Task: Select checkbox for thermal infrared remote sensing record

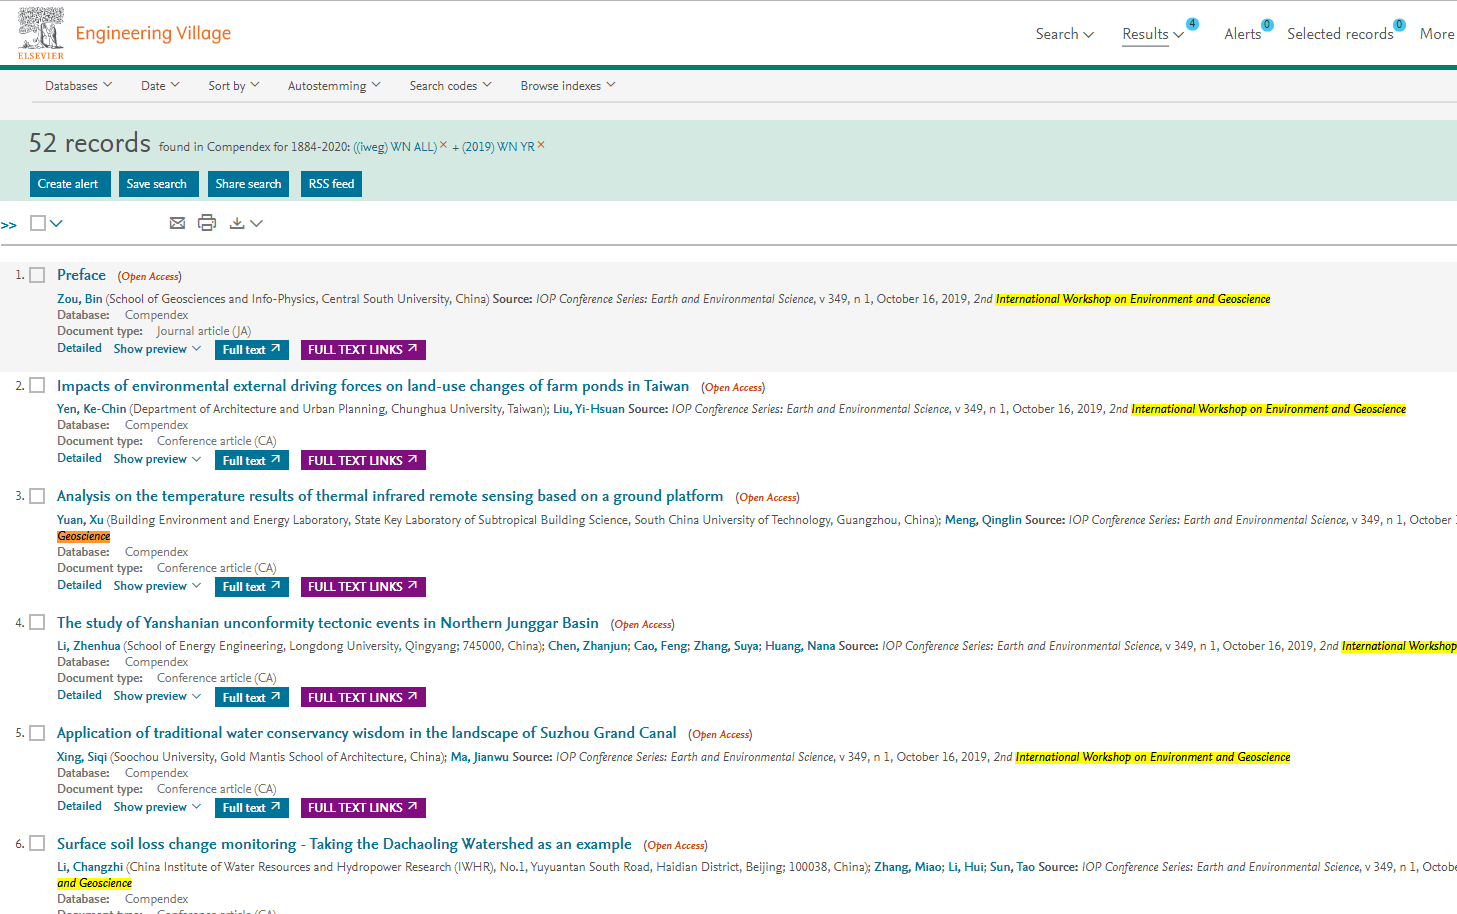Action: 37,496
